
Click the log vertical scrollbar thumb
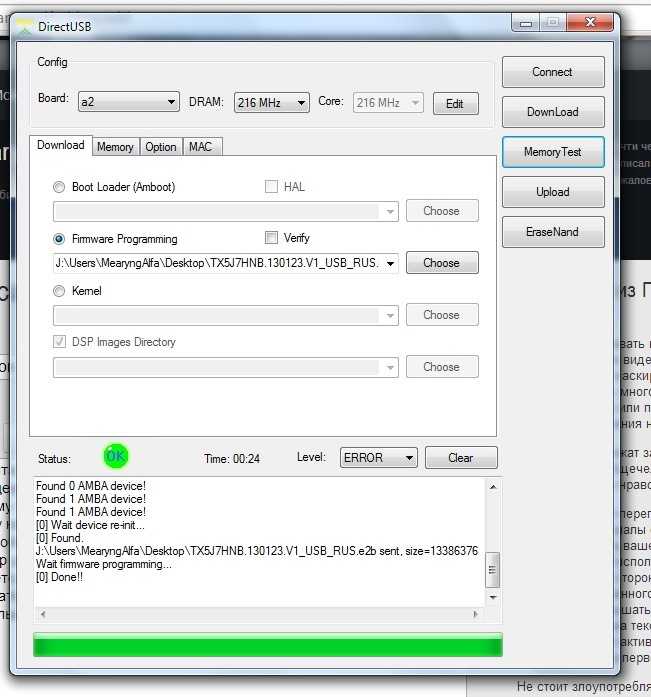point(493,569)
